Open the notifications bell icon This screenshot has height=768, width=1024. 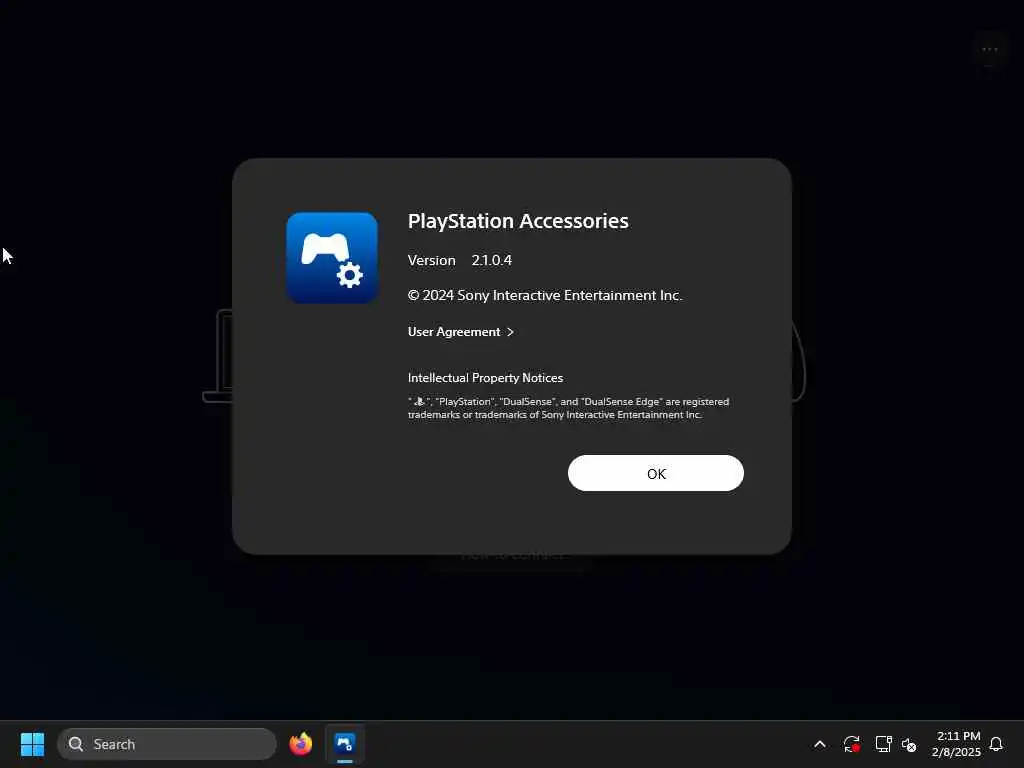(996, 744)
